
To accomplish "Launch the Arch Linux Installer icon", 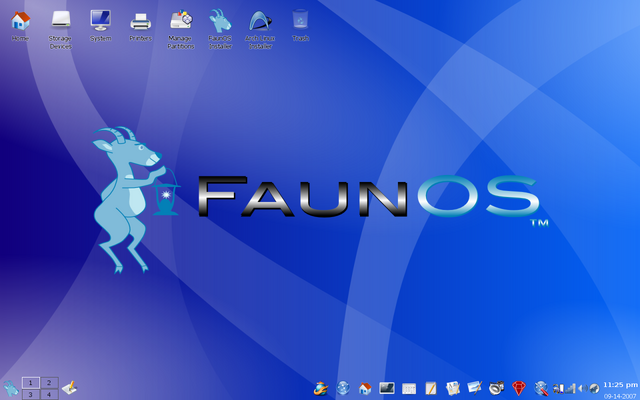I will pyautogui.click(x=260, y=29).
